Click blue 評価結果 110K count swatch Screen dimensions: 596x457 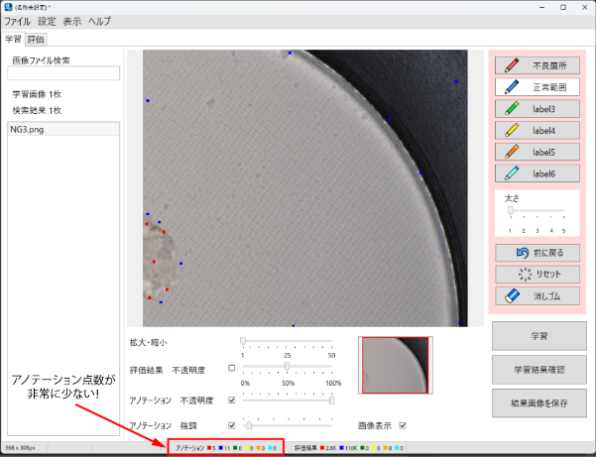tap(341, 448)
